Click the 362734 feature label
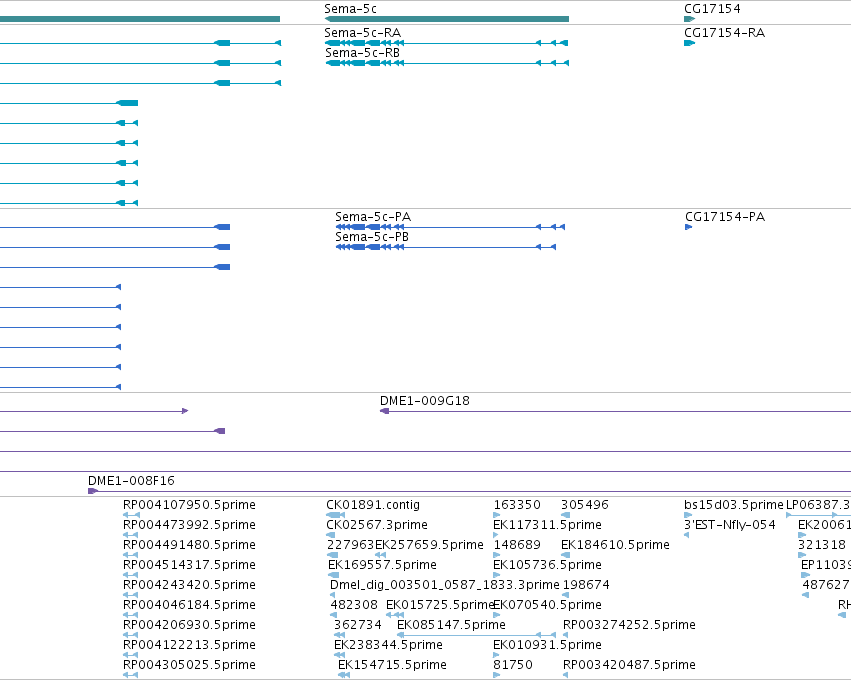 [357, 625]
